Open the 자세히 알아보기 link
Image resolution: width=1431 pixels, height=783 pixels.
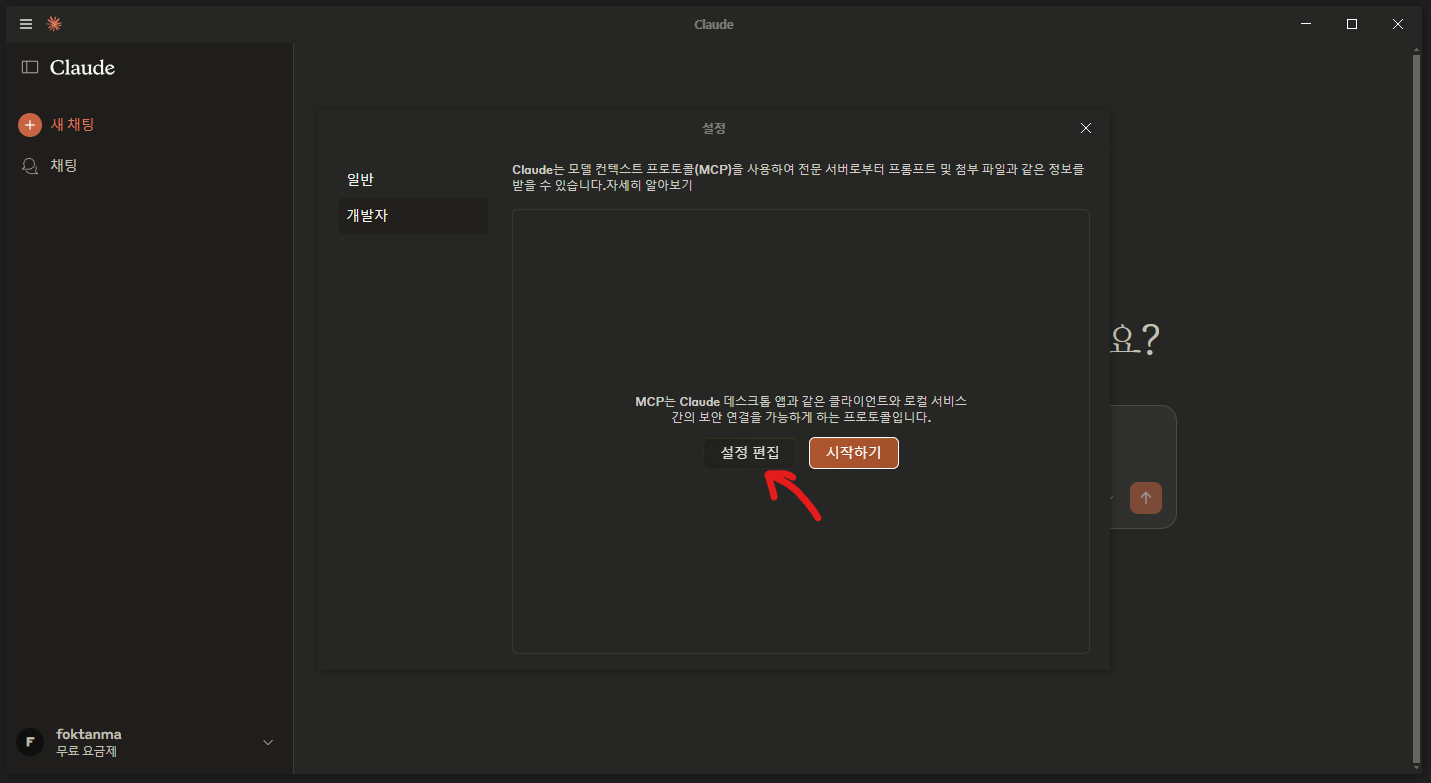[x=649, y=185]
